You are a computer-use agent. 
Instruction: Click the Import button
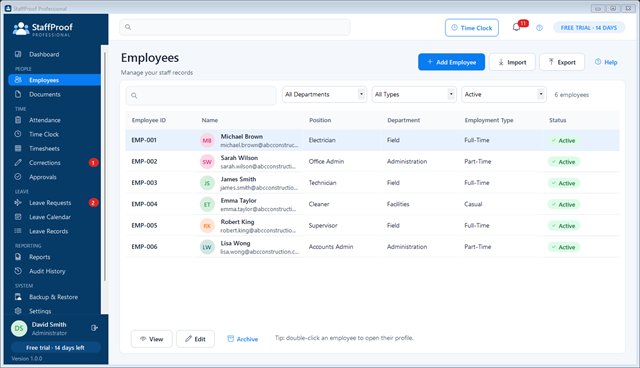click(x=512, y=62)
